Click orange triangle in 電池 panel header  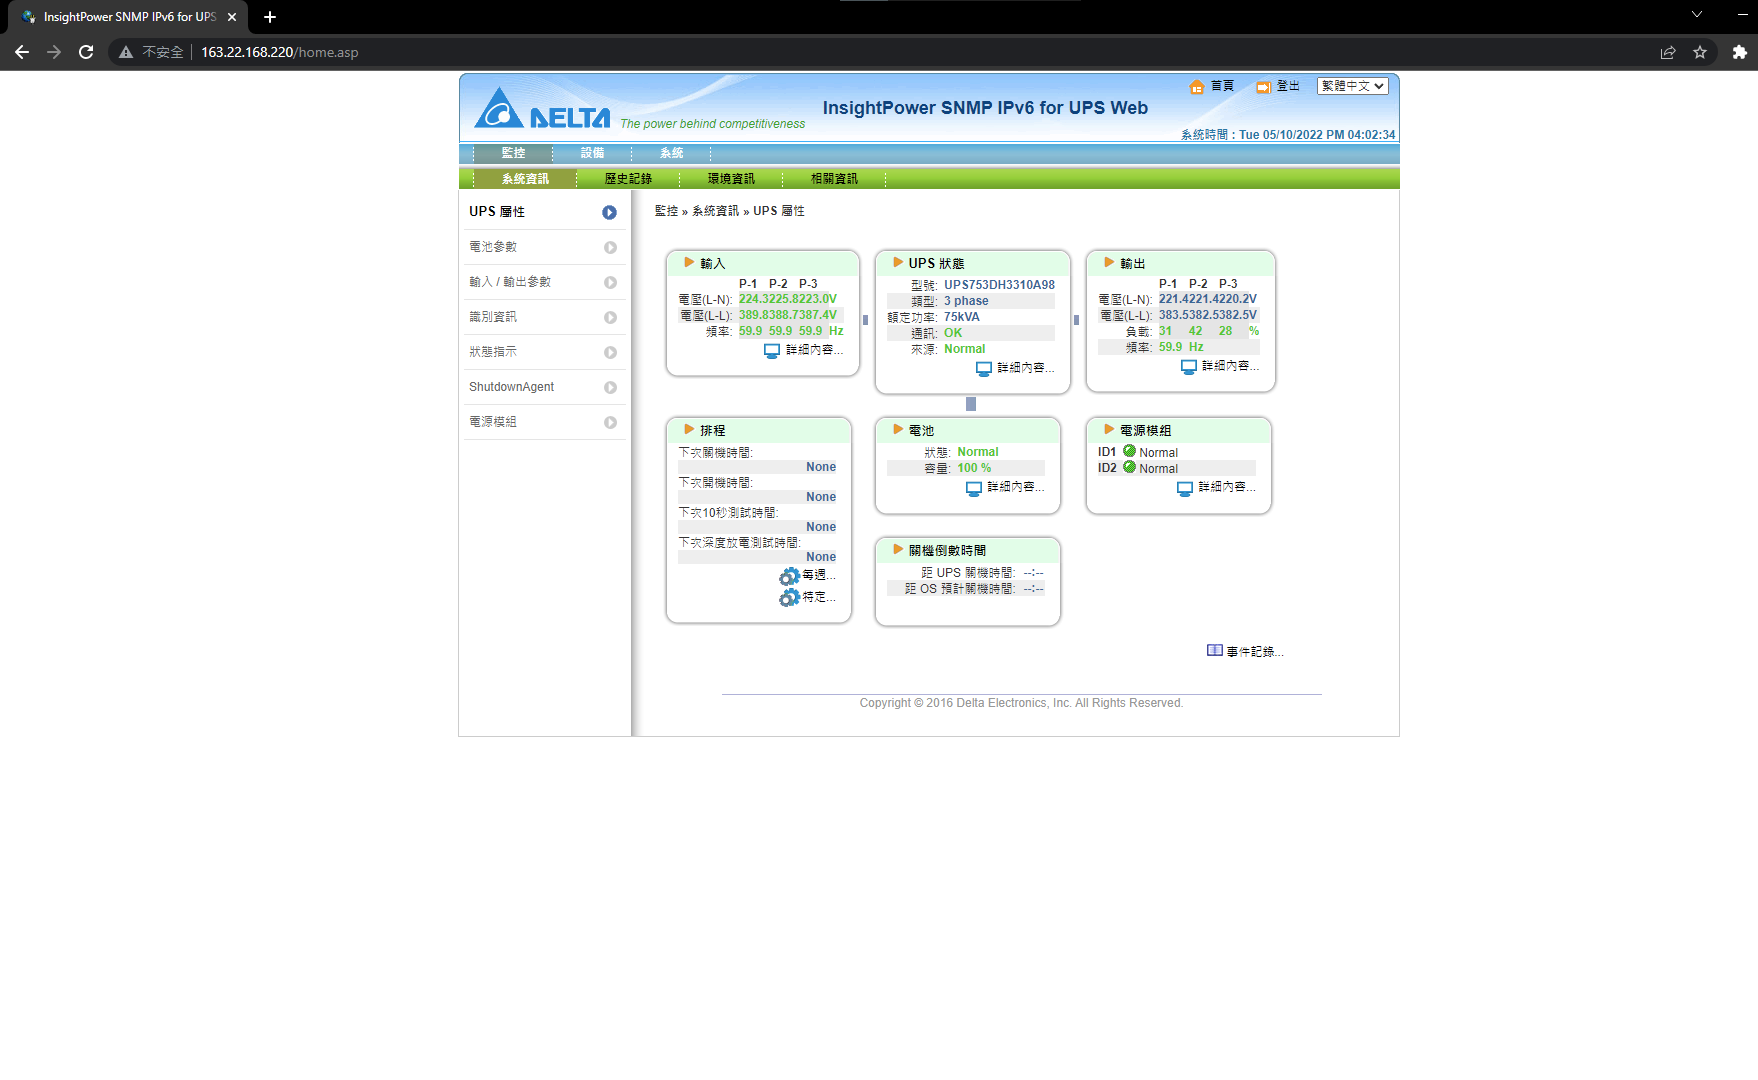[898, 429]
